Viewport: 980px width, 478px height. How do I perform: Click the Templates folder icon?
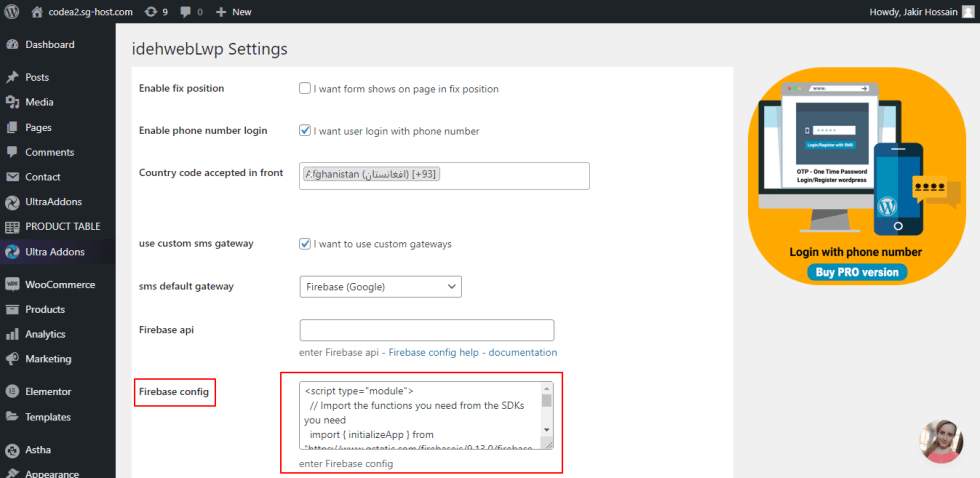(x=12, y=417)
